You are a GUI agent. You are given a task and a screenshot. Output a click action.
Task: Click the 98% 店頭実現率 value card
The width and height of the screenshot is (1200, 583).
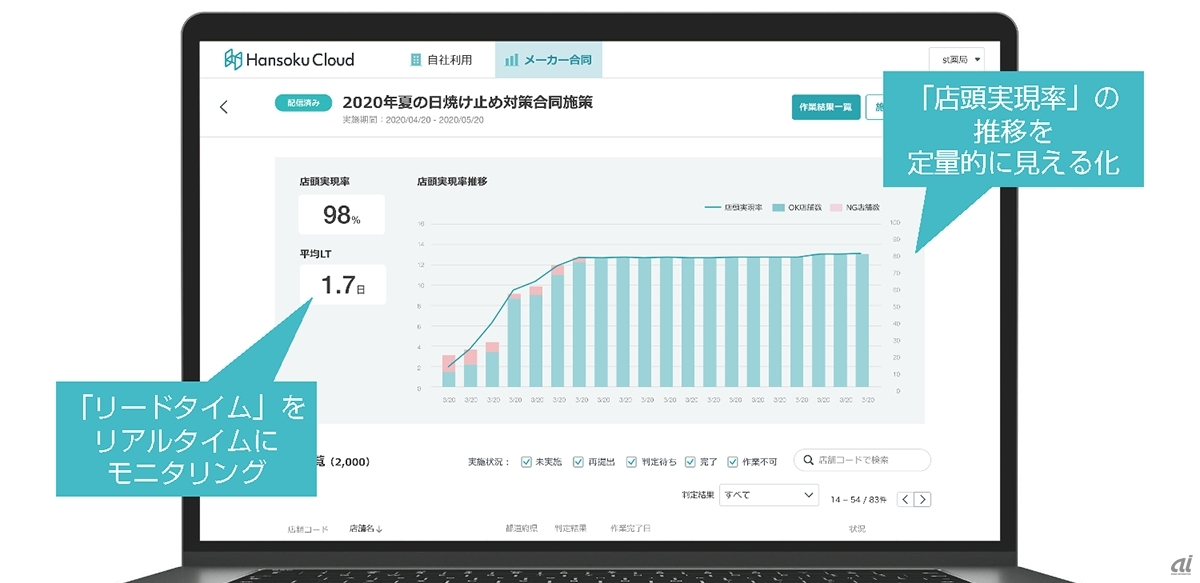[341, 214]
